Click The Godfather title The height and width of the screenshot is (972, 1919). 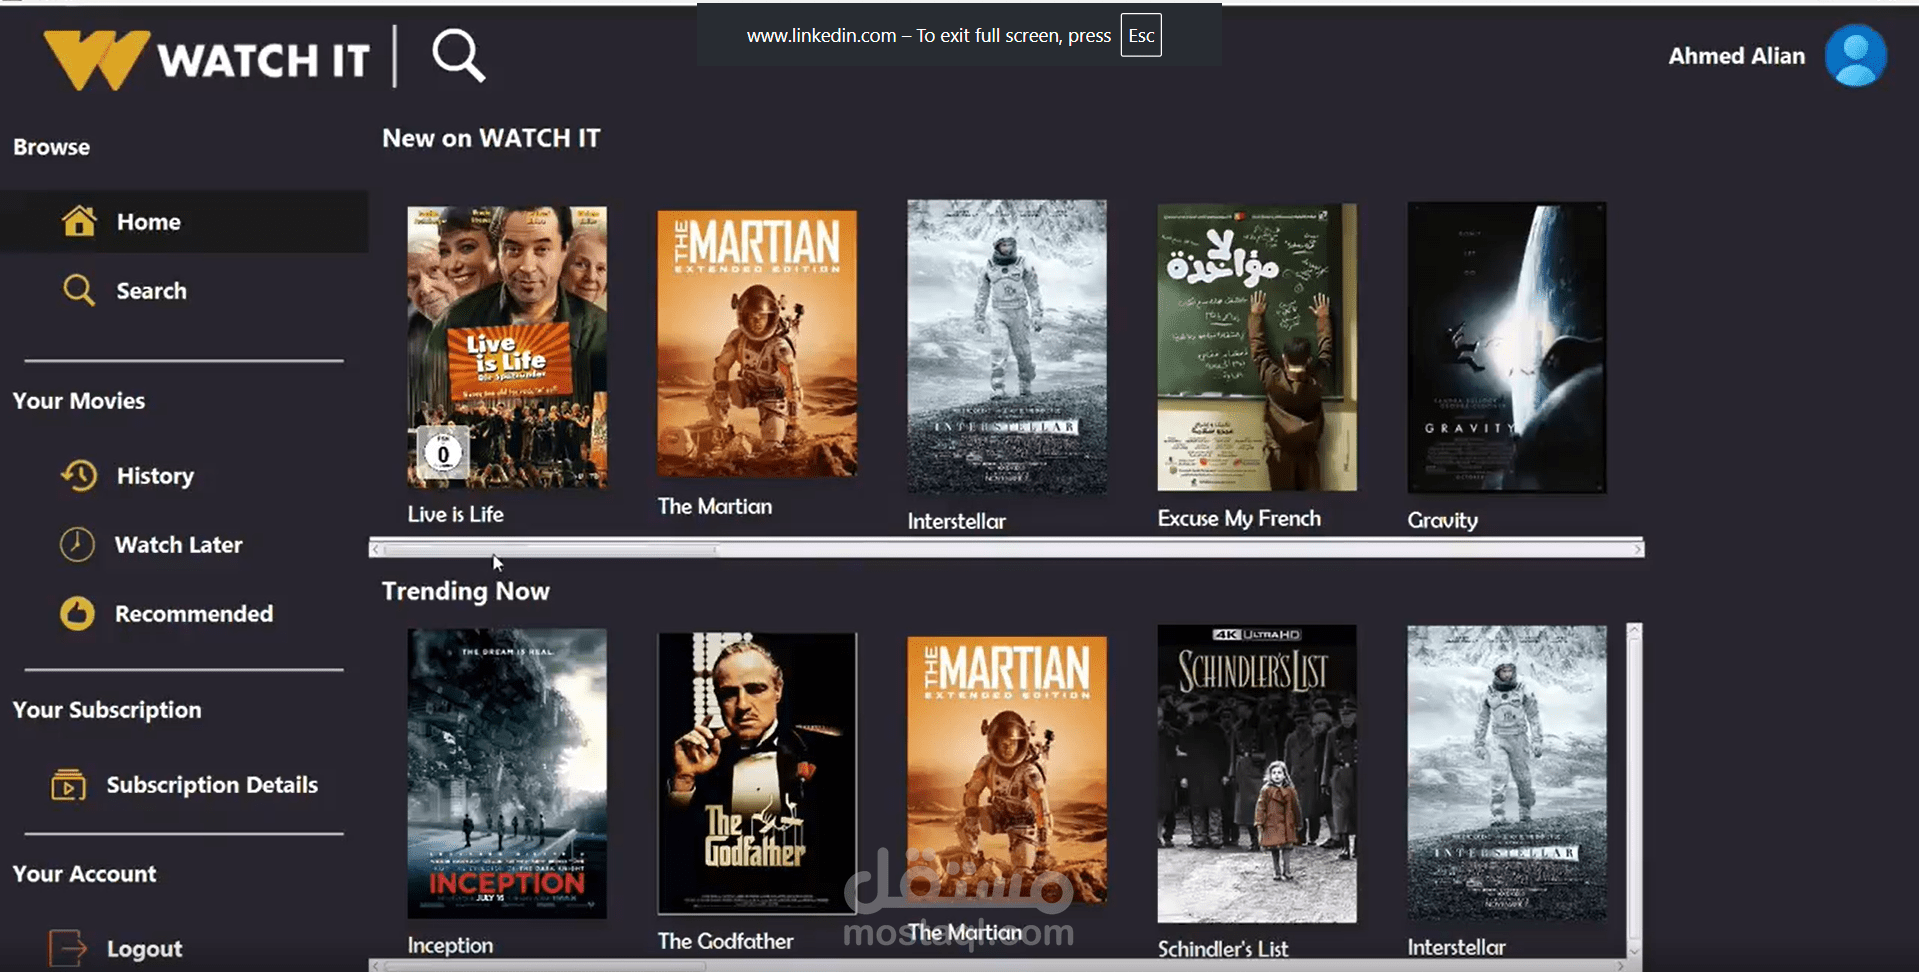[x=725, y=941]
